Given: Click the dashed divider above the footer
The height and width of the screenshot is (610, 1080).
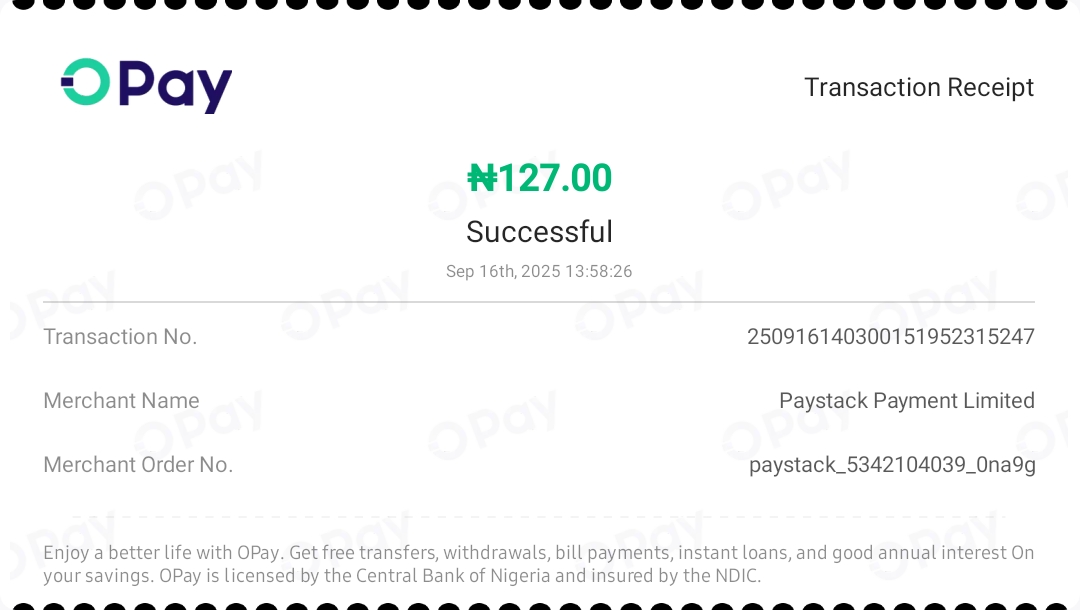Looking at the screenshot, I should click(539, 516).
